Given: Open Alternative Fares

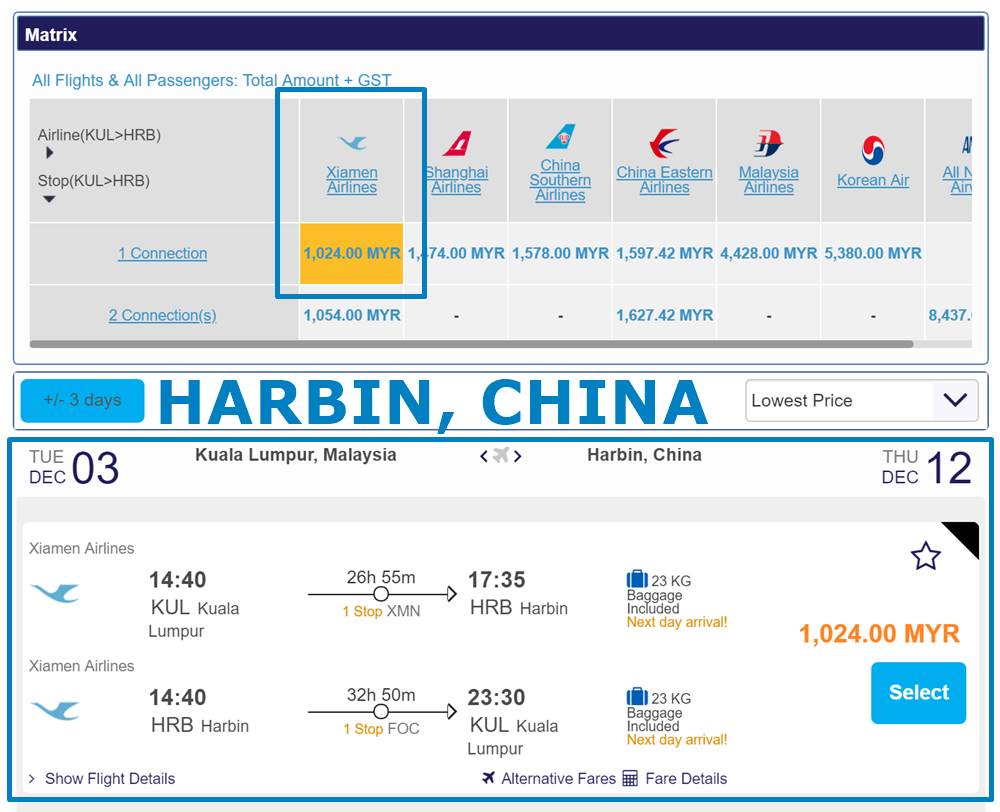Looking at the screenshot, I should click(558, 778).
